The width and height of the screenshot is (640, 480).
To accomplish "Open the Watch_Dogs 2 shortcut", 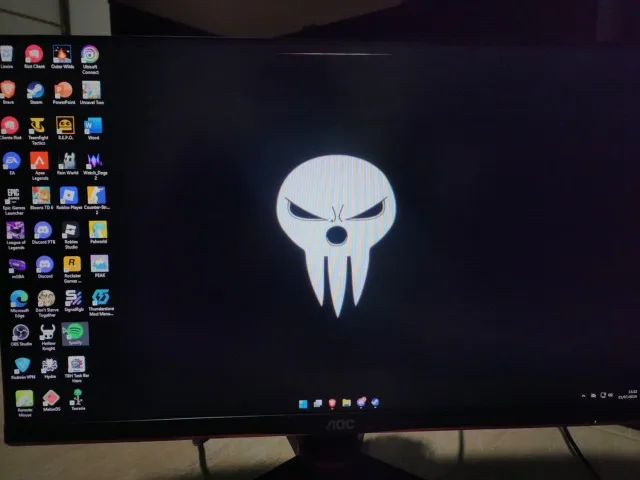I will pos(96,166).
